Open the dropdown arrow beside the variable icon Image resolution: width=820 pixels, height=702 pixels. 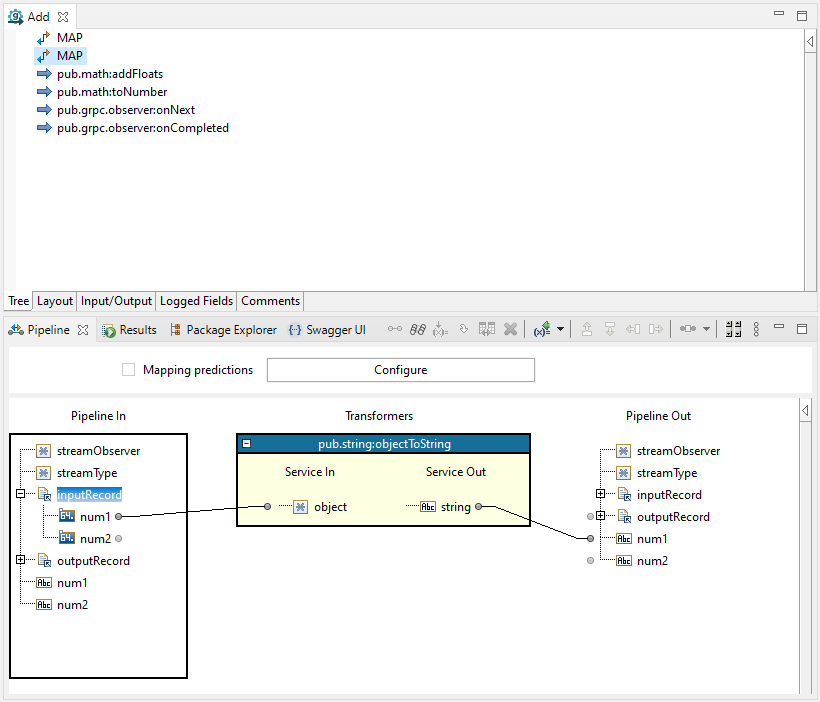[x=560, y=329]
